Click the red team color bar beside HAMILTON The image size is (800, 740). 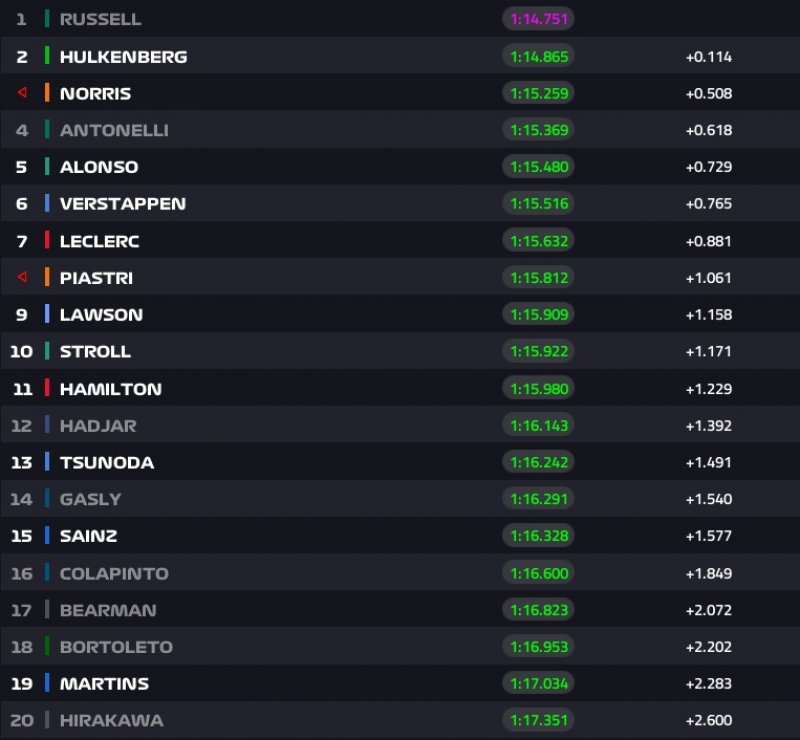[47, 388]
